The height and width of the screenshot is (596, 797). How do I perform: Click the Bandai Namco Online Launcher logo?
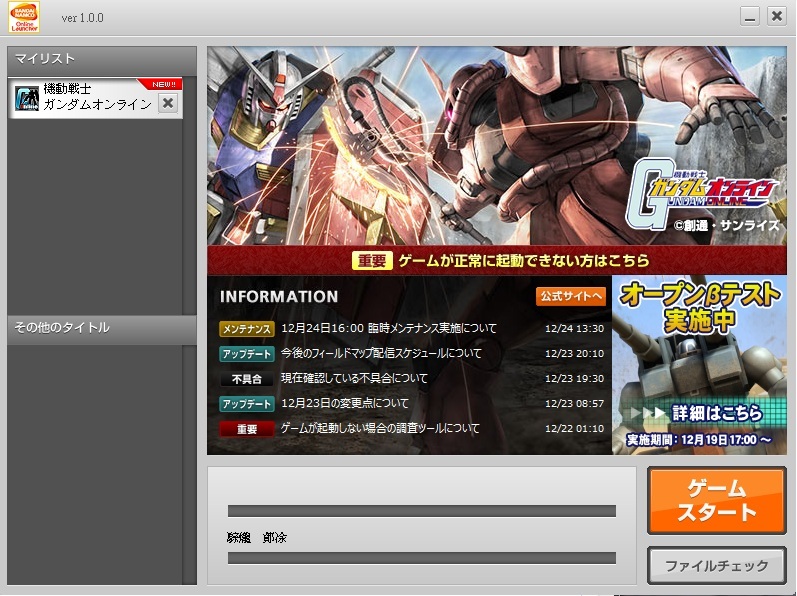coord(24,17)
